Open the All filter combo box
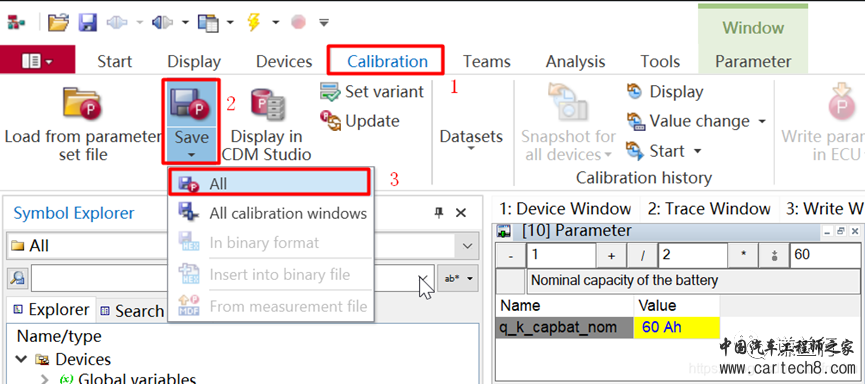This screenshot has height=384, width=865. click(x=242, y=246)
